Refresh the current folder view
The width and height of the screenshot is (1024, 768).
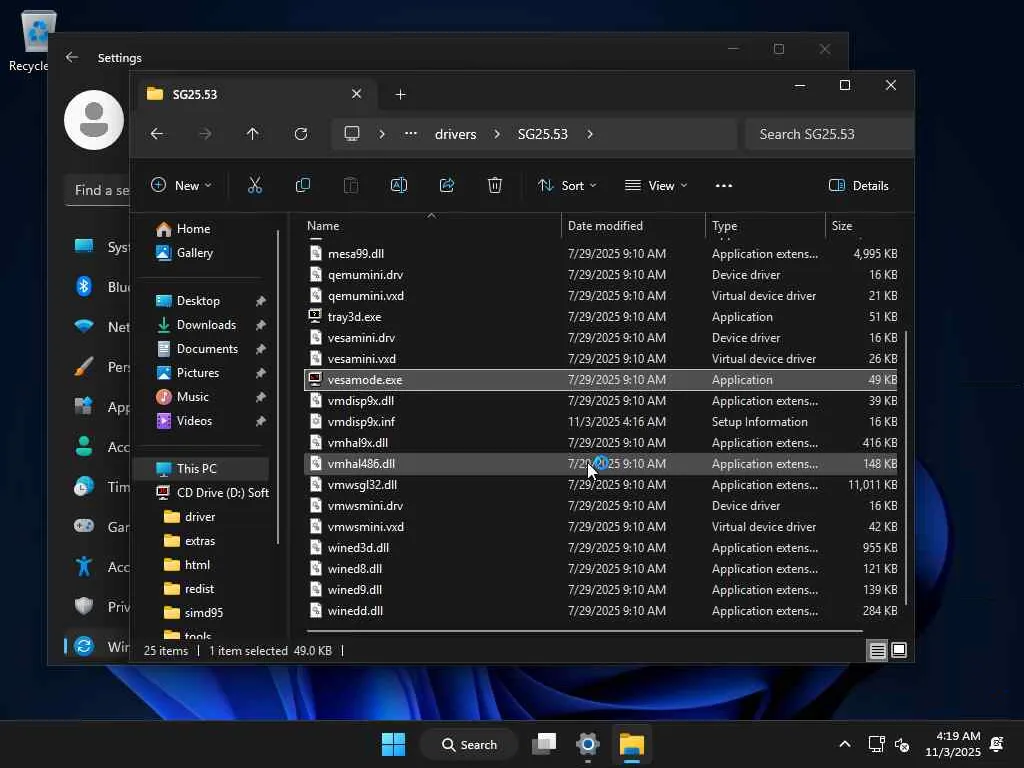301,134
